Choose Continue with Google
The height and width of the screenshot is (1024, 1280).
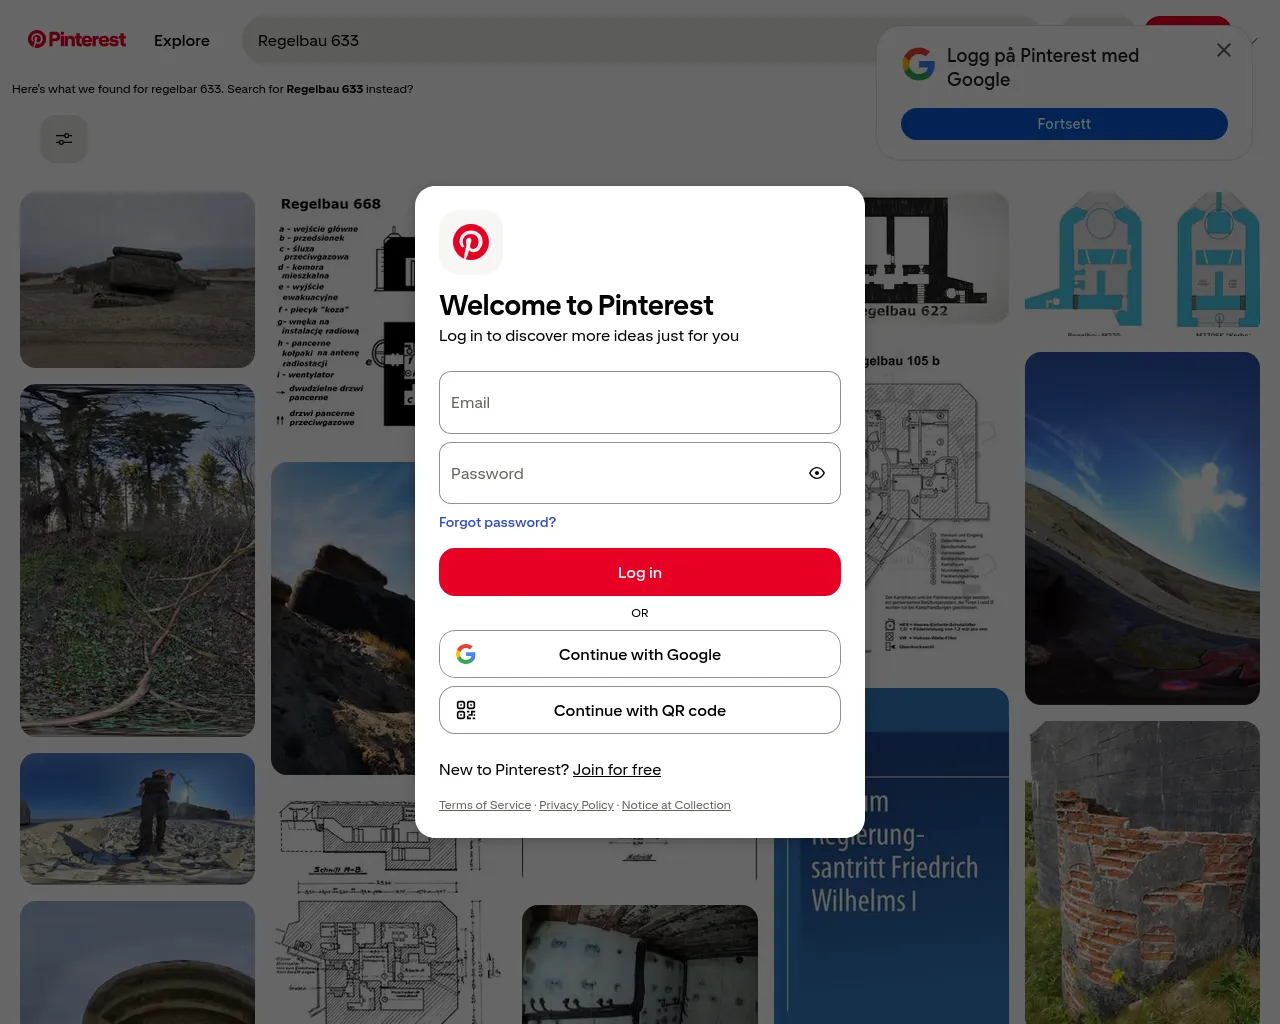(640, 654)
